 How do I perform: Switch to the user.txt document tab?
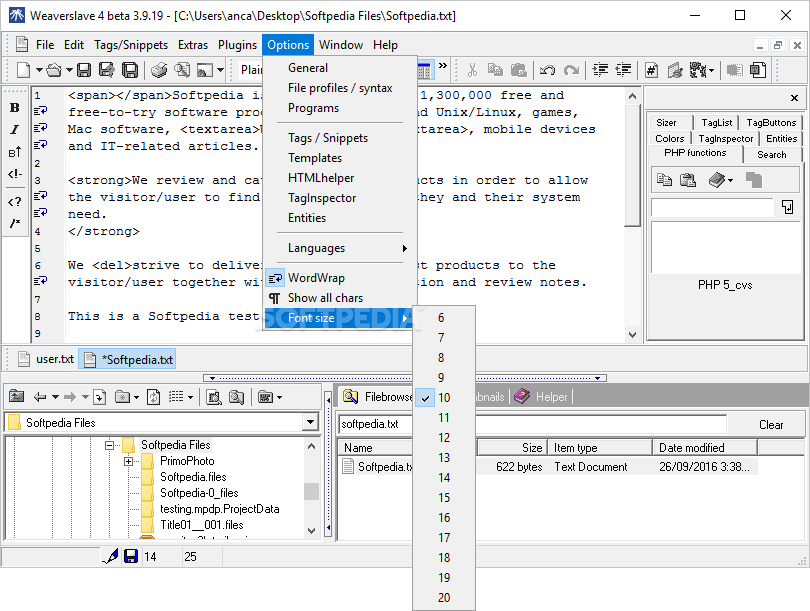tap(46, 359)
